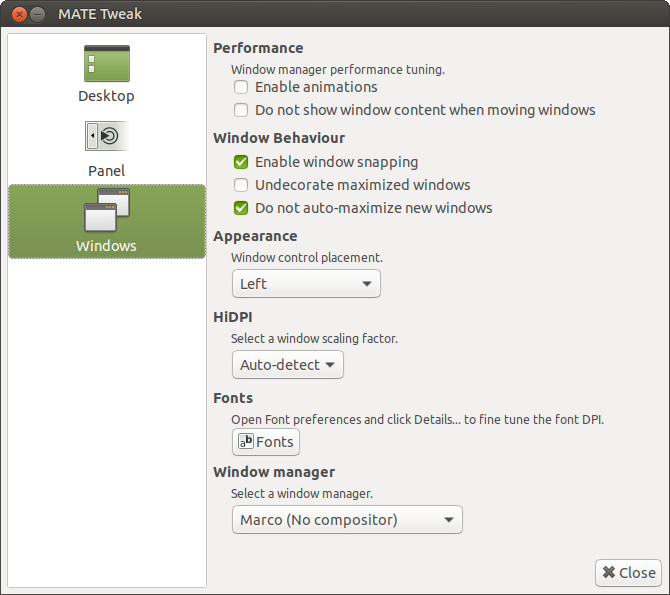670x595 pixels.
Task: Click the red window close button
Action: pos(18,15)
